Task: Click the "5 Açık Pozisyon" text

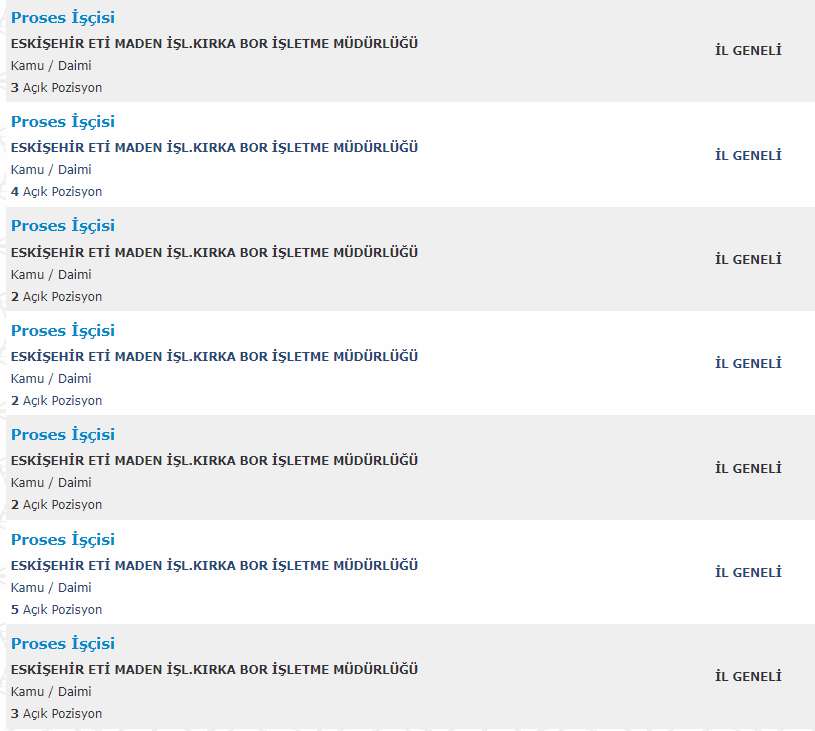Action: click(57, 610)
